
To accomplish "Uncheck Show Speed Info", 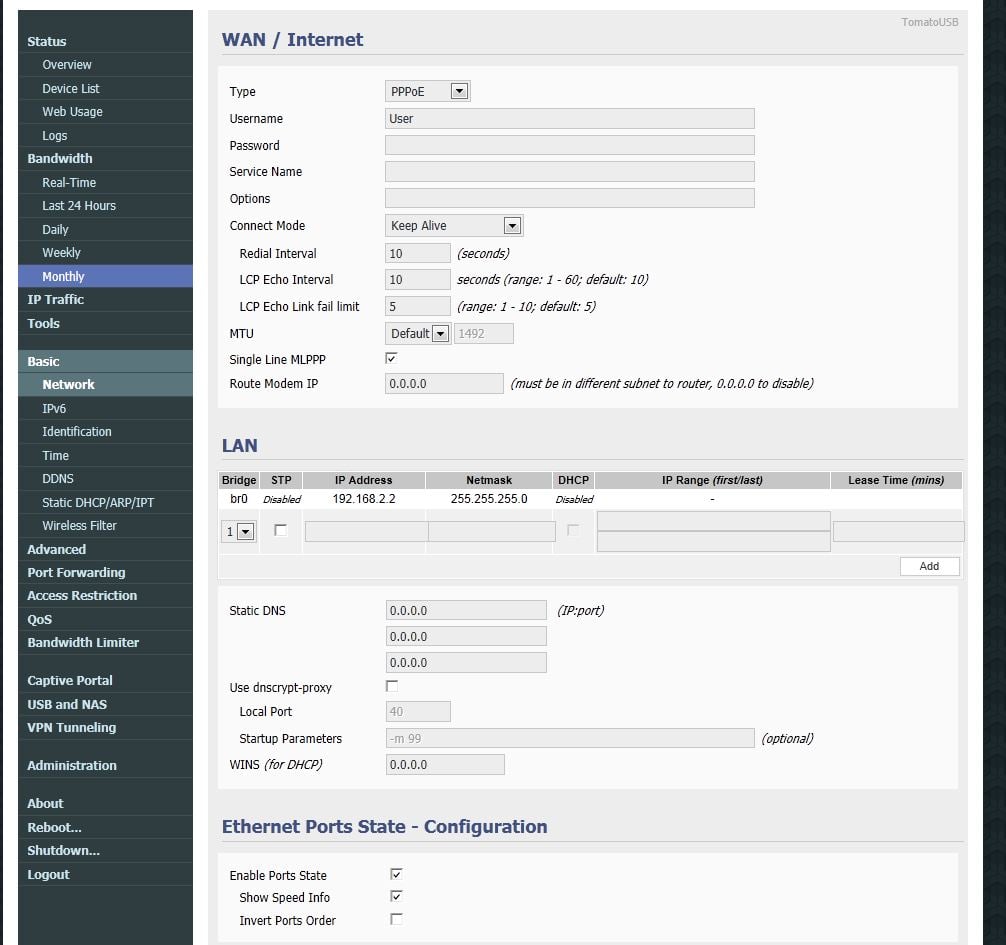I will point(396,897).
